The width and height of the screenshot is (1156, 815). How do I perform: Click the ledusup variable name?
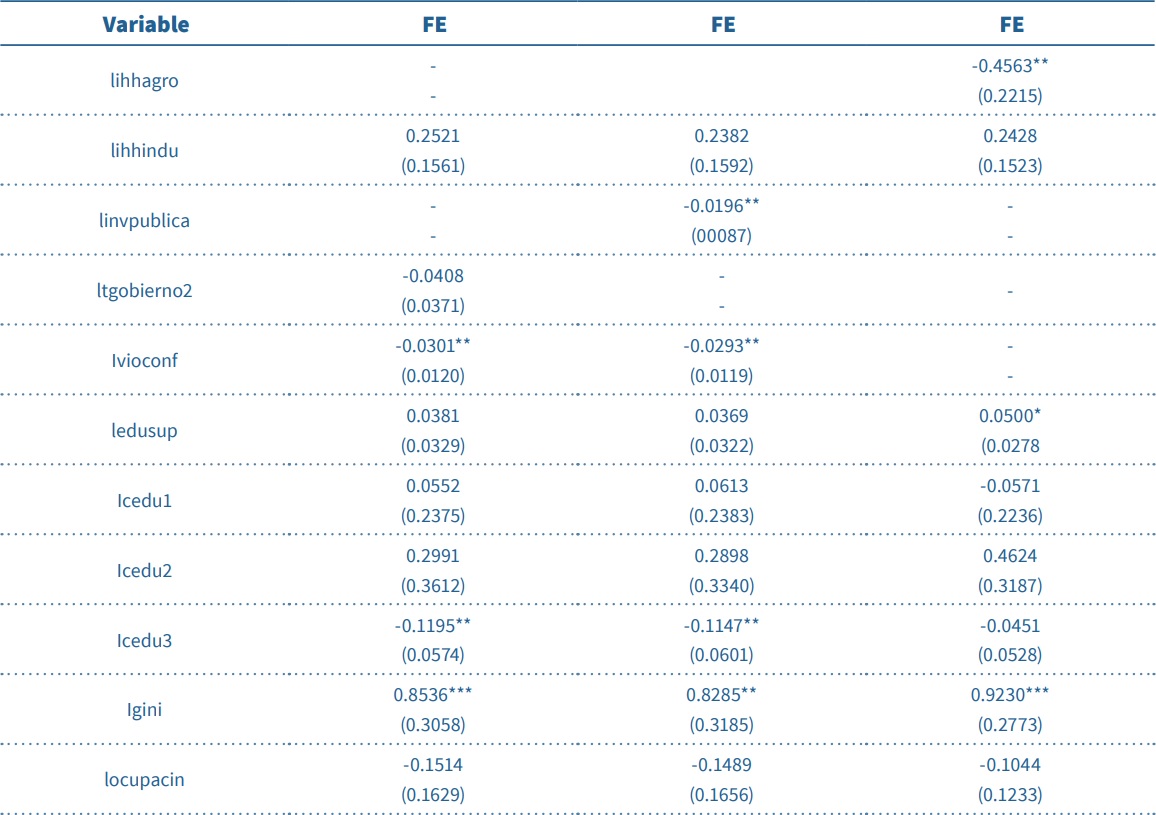pyautogui.click(x=145, y=431)
